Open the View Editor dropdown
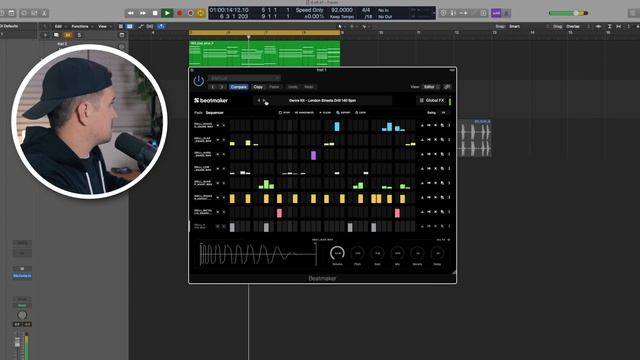The image size is (640, 360). (x=431, y=87)
